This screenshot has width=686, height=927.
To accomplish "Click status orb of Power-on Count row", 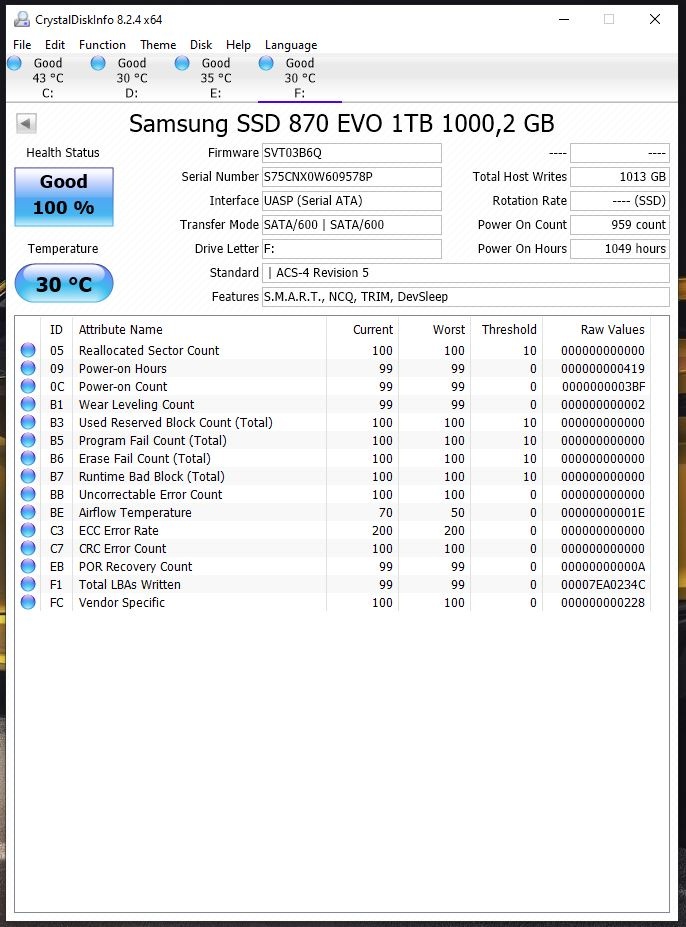I will 28,386.
